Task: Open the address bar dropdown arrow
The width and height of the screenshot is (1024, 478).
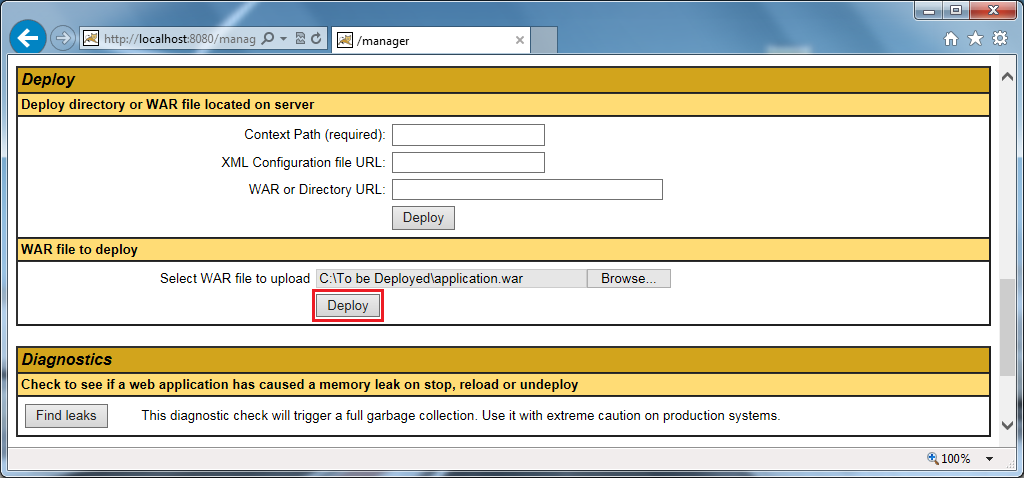Action: coord(283,39)
